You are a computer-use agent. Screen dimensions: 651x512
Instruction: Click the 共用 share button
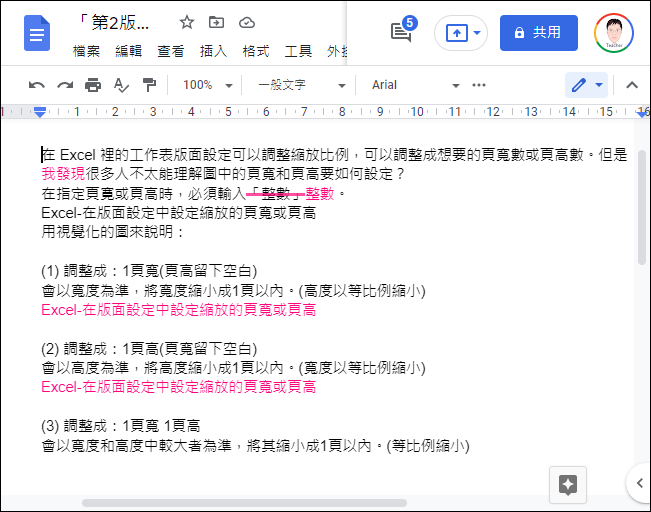(x=538, y=33)
